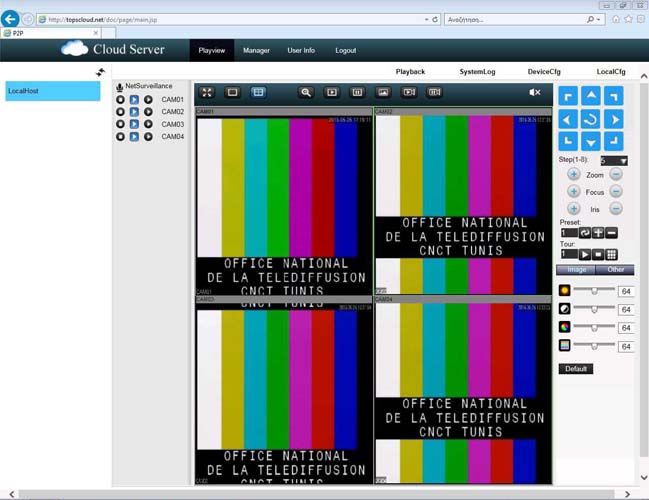
Task: Adjust the contrast slider
Action: [x=594, y=309]
